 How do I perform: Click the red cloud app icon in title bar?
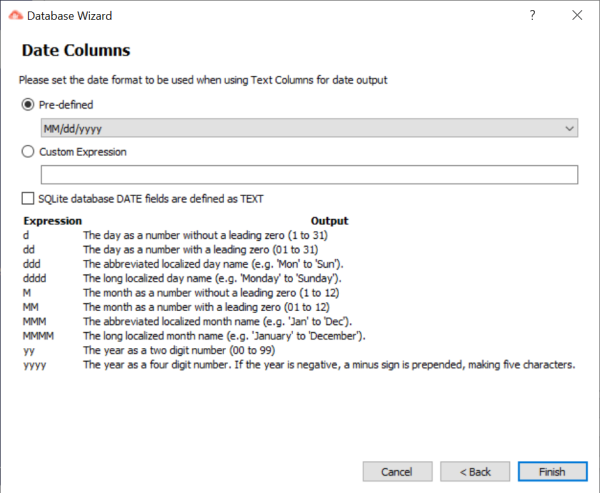16,15
